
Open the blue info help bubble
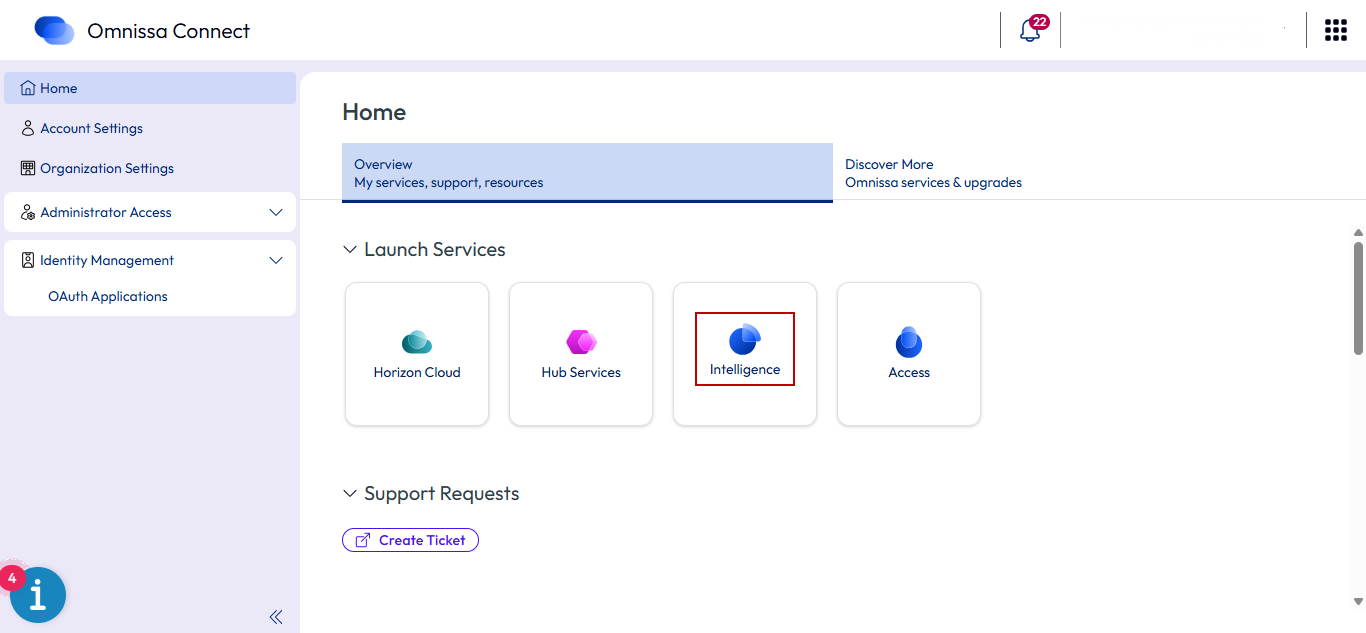[38, 595]
